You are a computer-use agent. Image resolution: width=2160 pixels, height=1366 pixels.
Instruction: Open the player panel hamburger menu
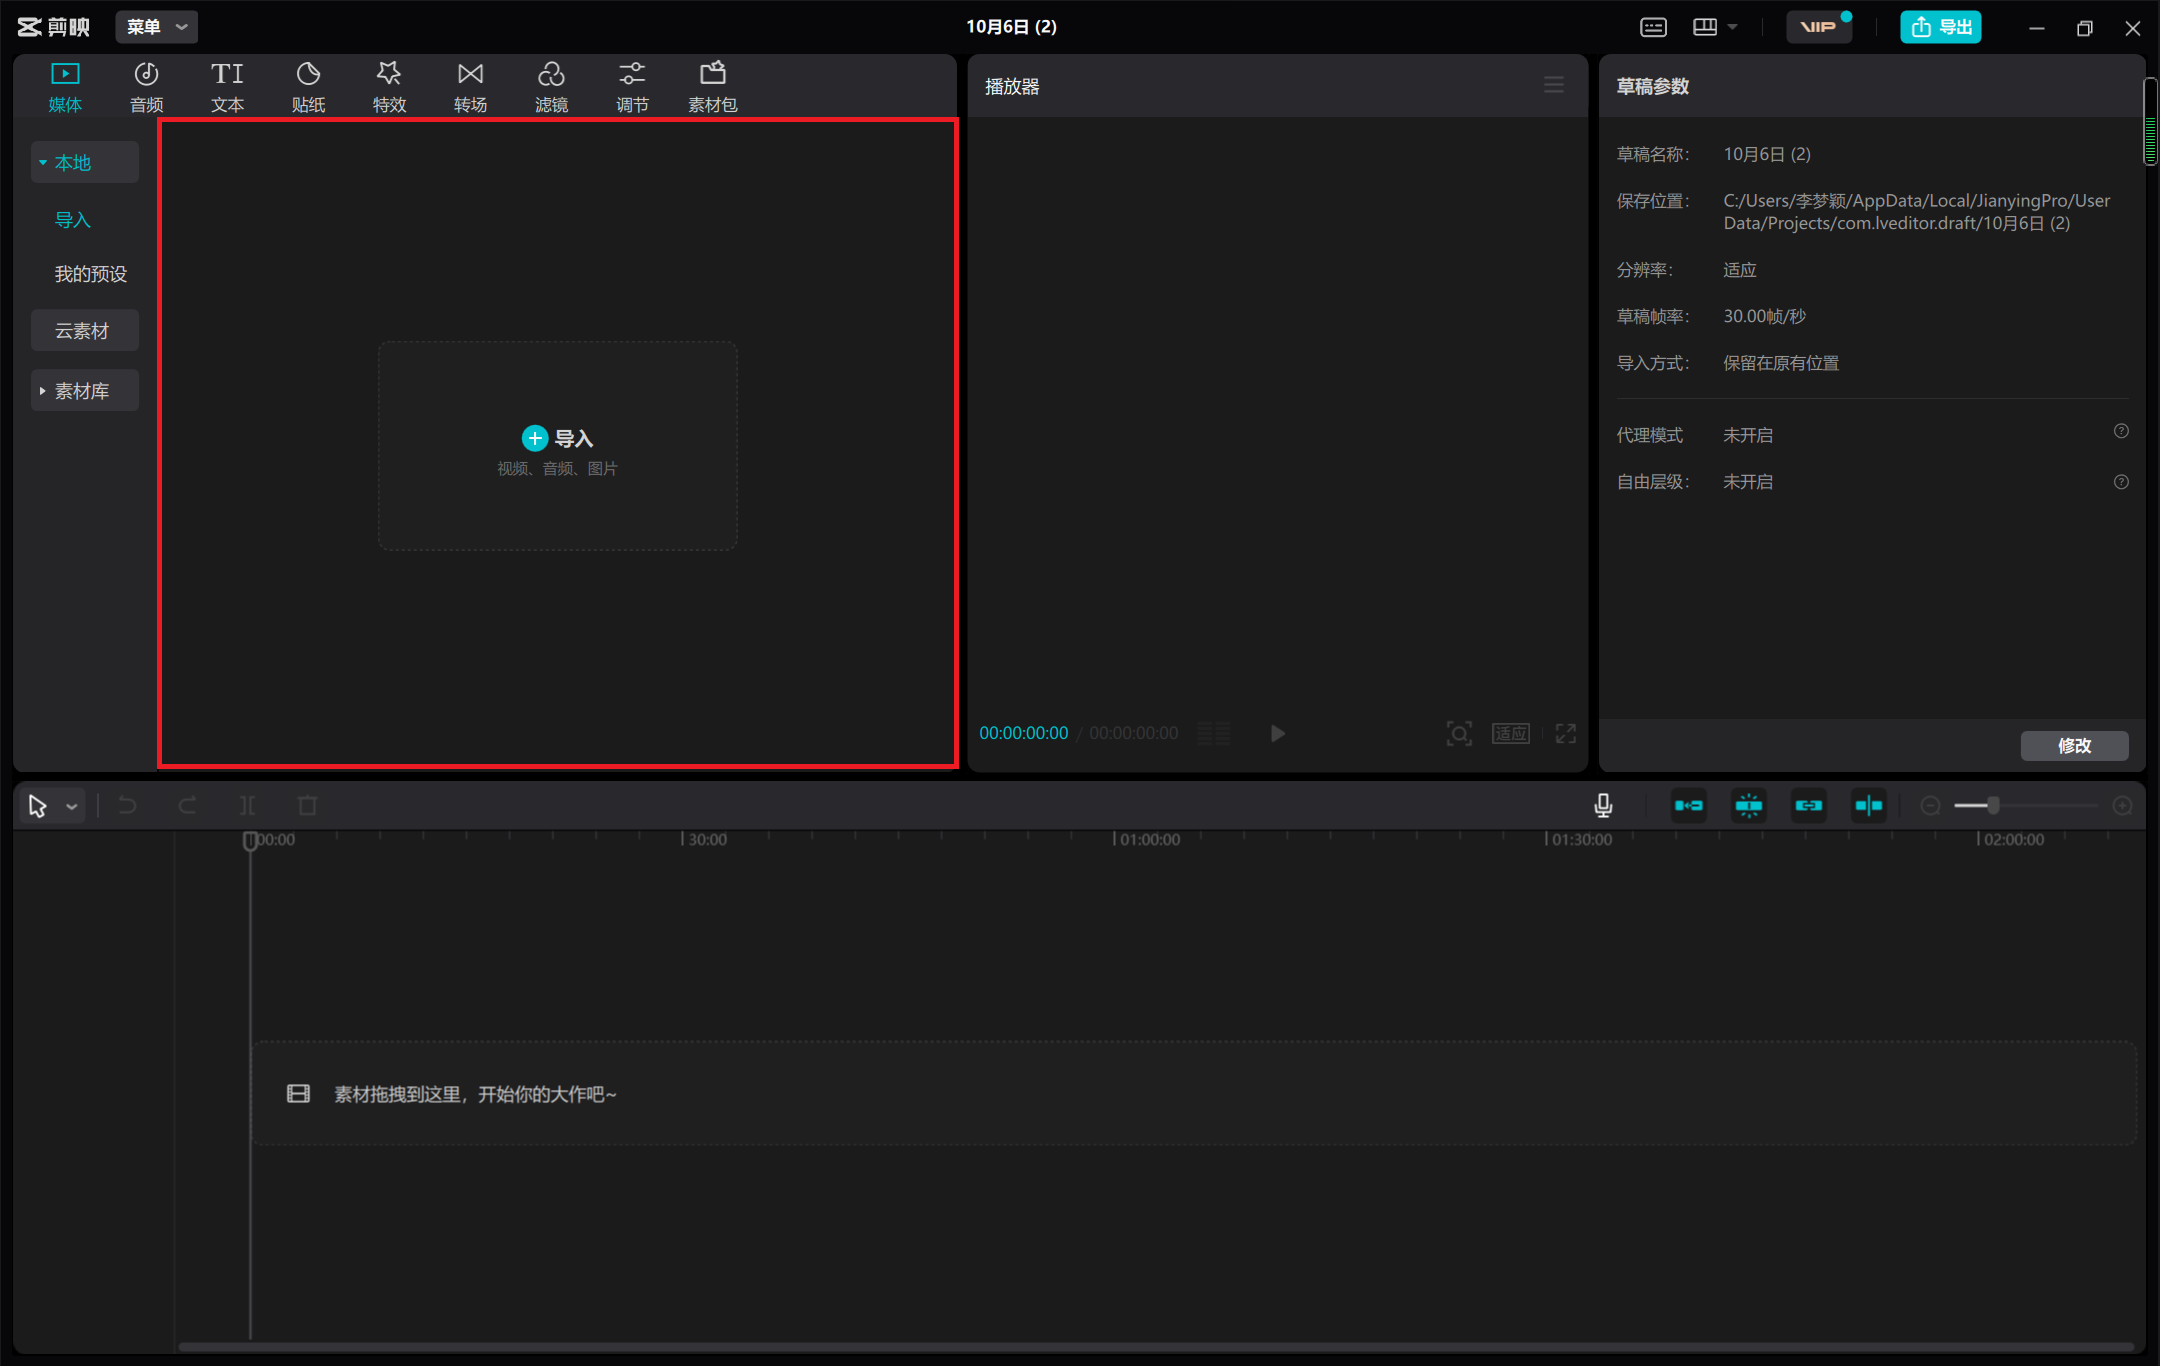1553,85
